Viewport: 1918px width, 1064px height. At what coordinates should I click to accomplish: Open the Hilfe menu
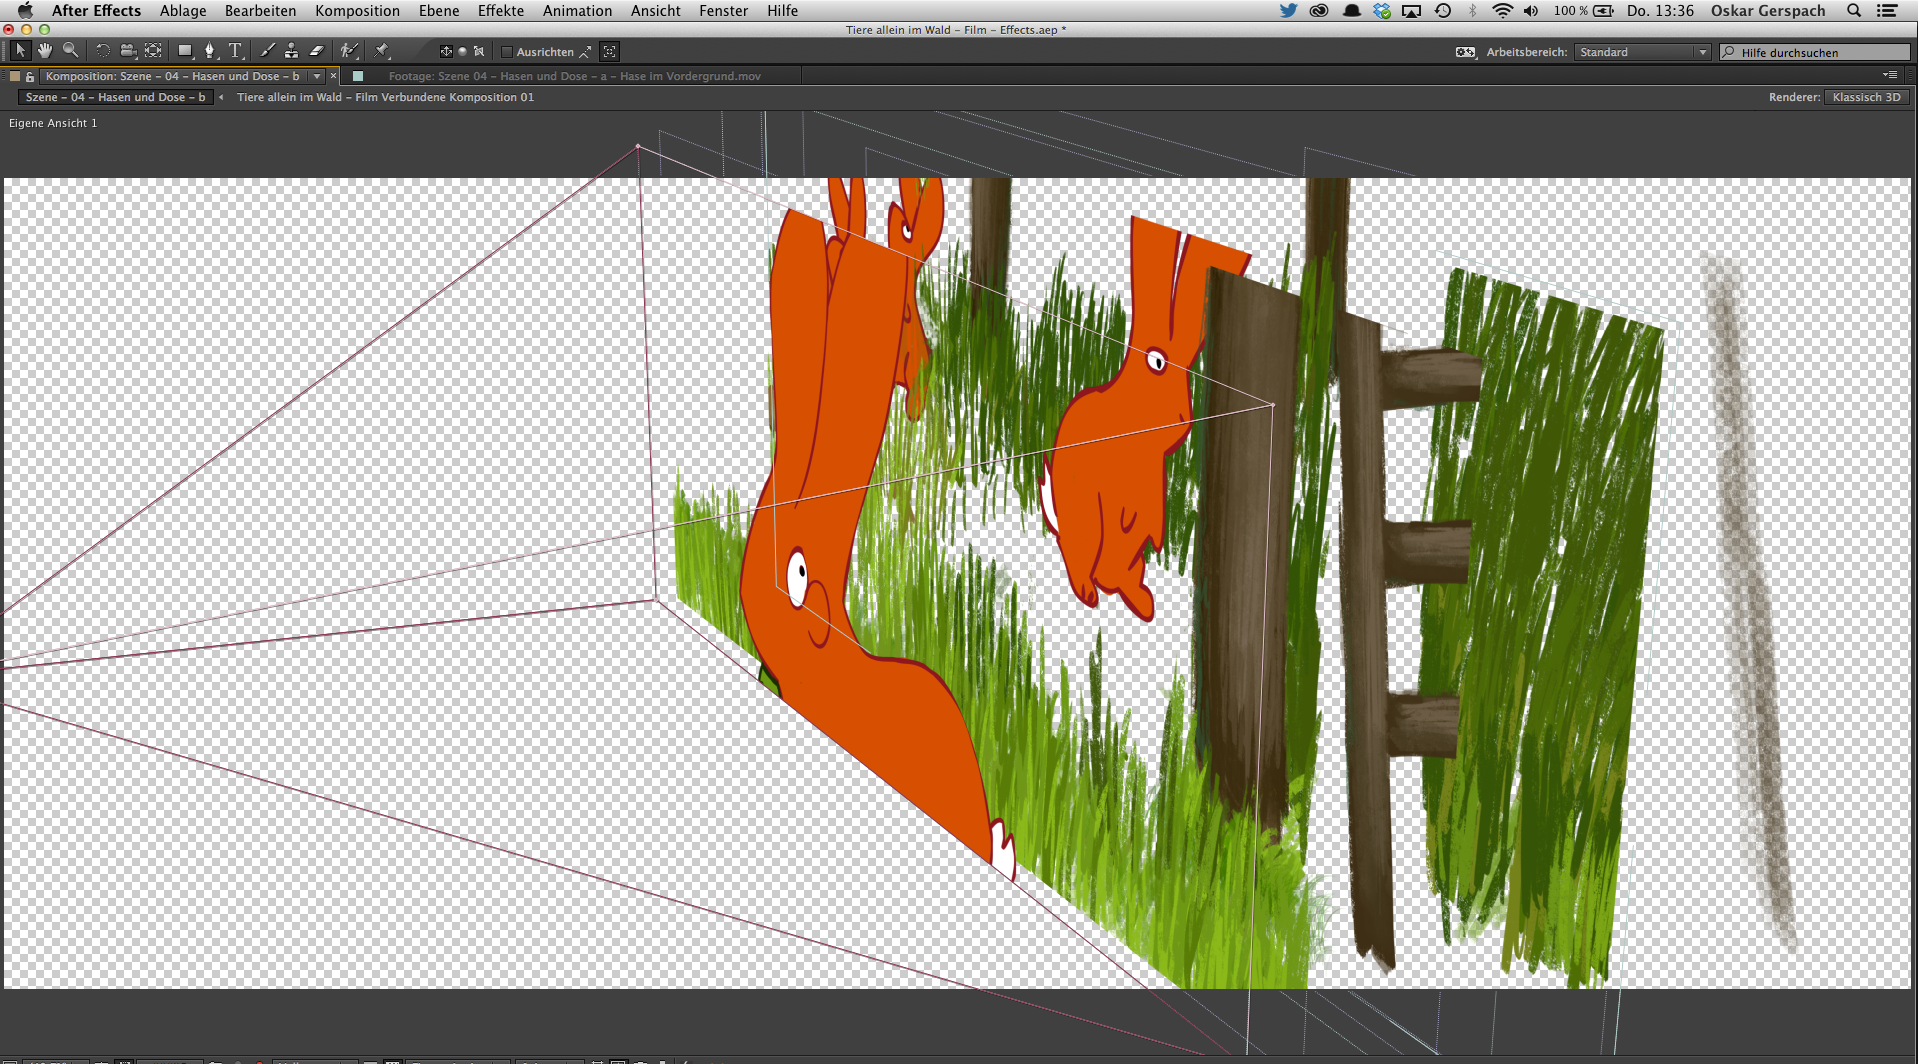tap(782, 10)
